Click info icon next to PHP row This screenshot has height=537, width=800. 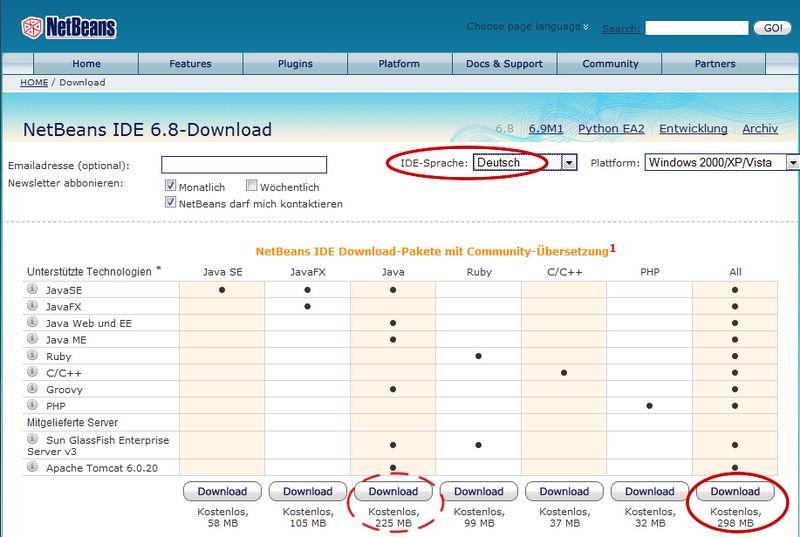click(32, 405)
